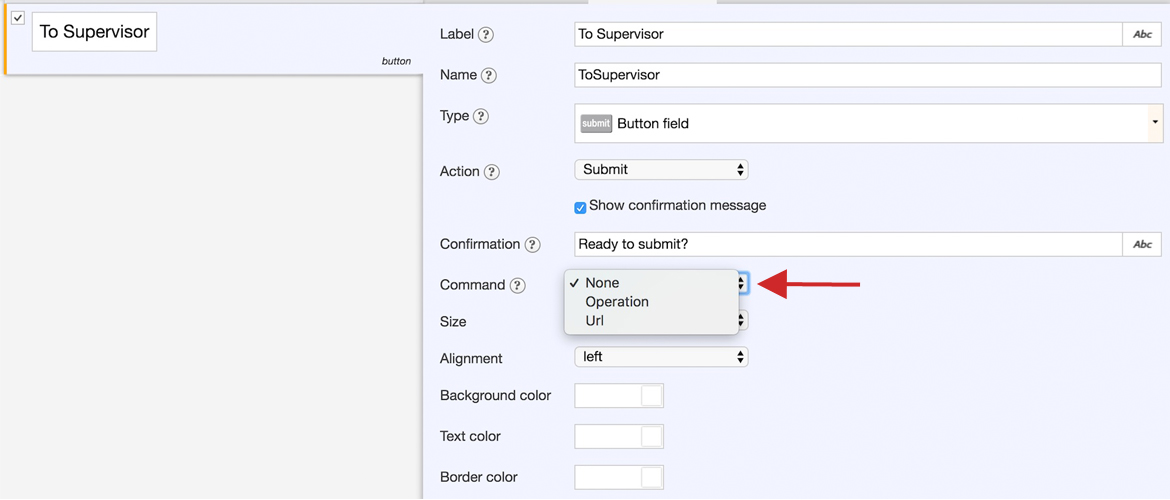
Task: Open the Background color swatch
Action: (618, 396)
